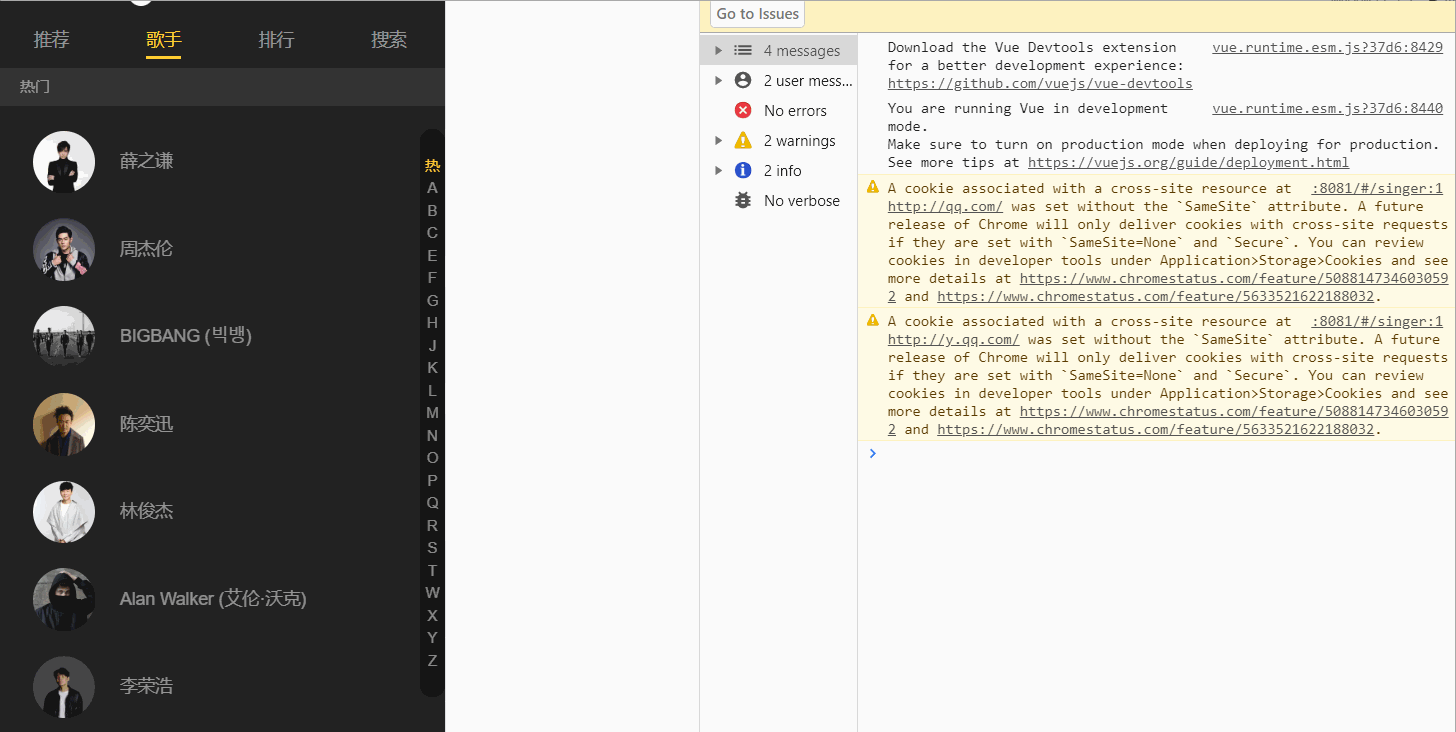Jump to letter M in index
The width and height of the screenshot is (1456, 732).
[432, 412]
